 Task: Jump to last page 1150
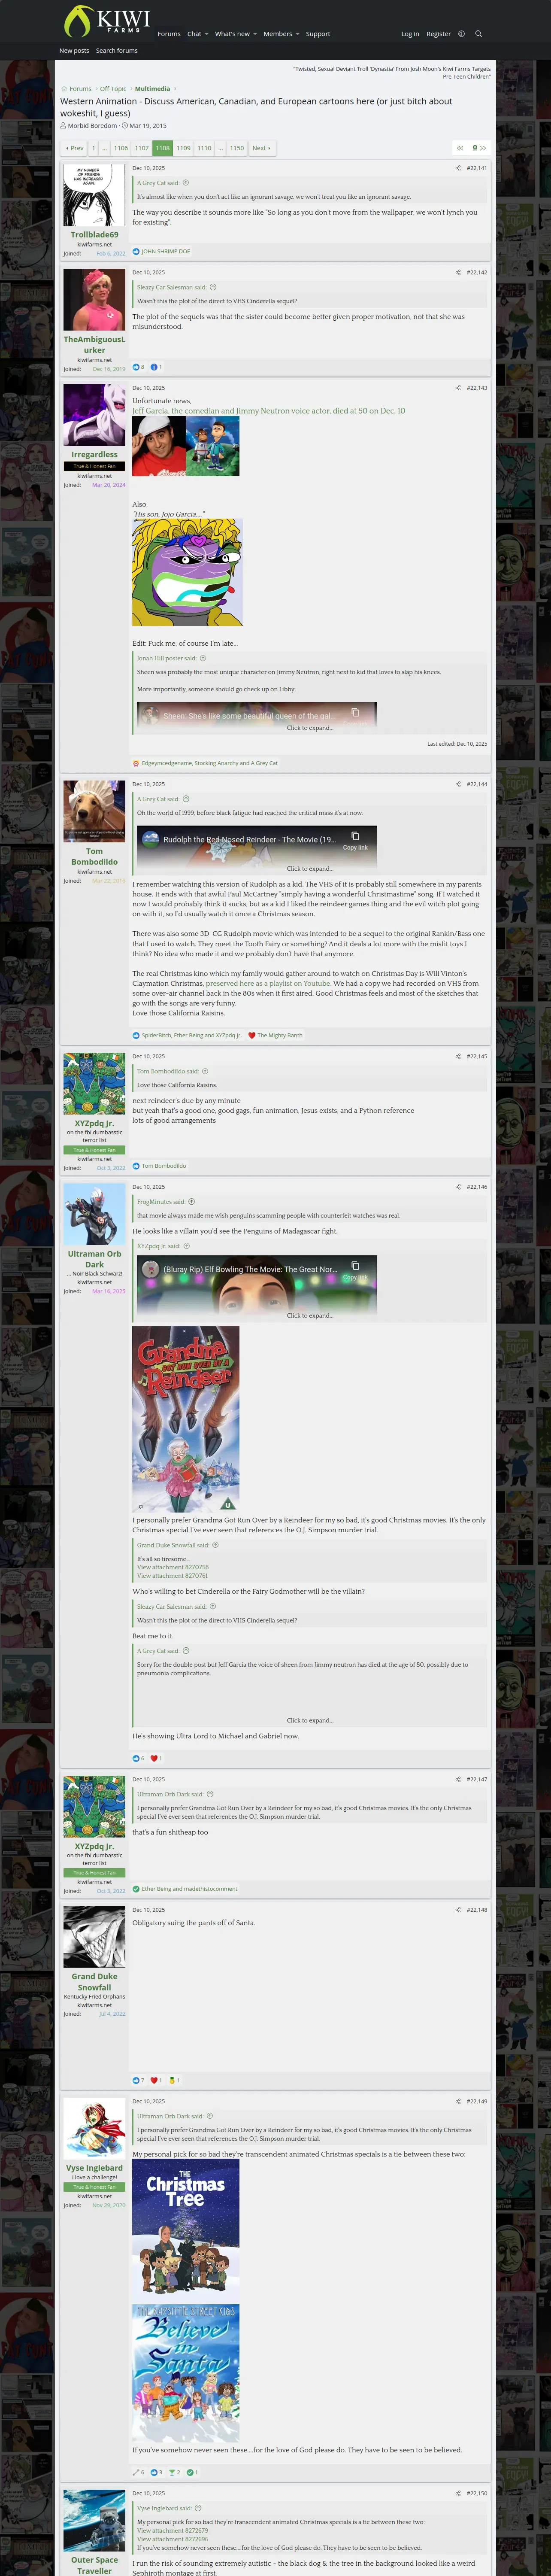pos(236,148)
